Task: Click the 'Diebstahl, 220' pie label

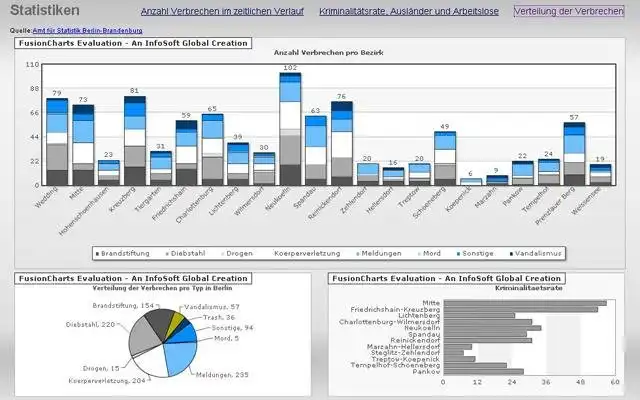Action: click(x=90, y=325)
